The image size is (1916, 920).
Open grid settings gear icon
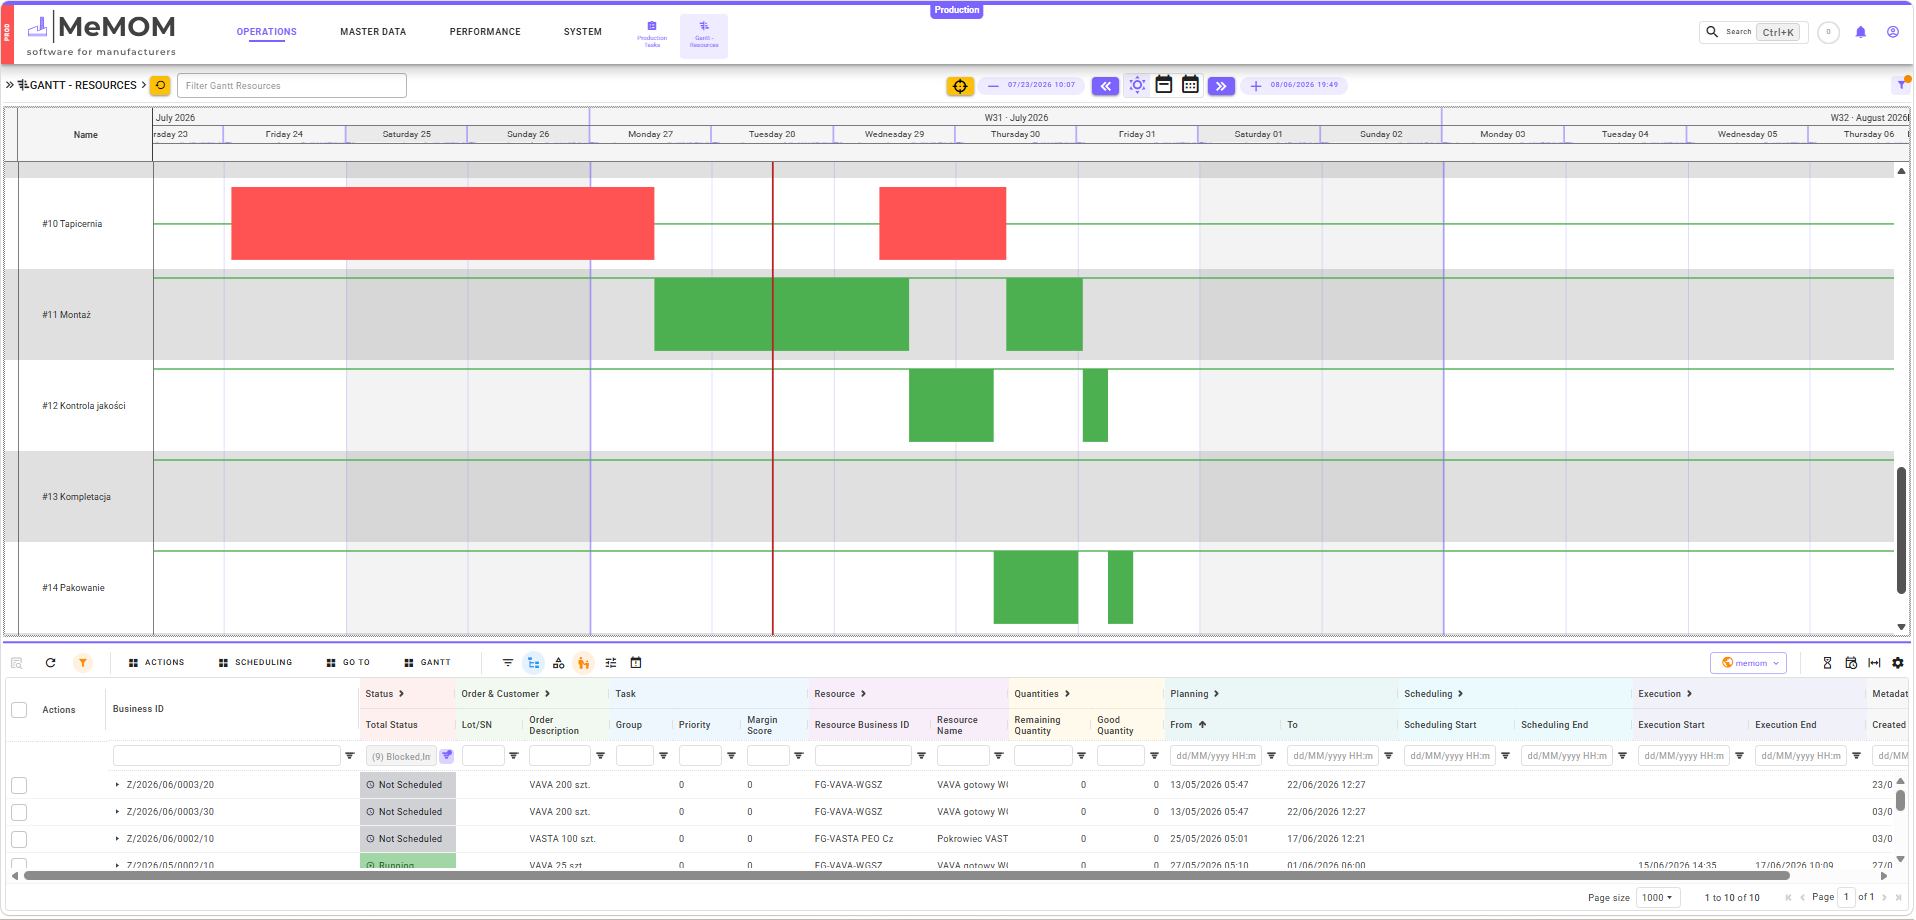(1898, 663)
